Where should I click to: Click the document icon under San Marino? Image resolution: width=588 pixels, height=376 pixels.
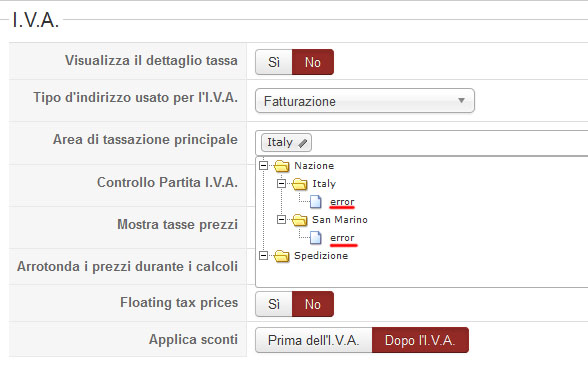316,238
